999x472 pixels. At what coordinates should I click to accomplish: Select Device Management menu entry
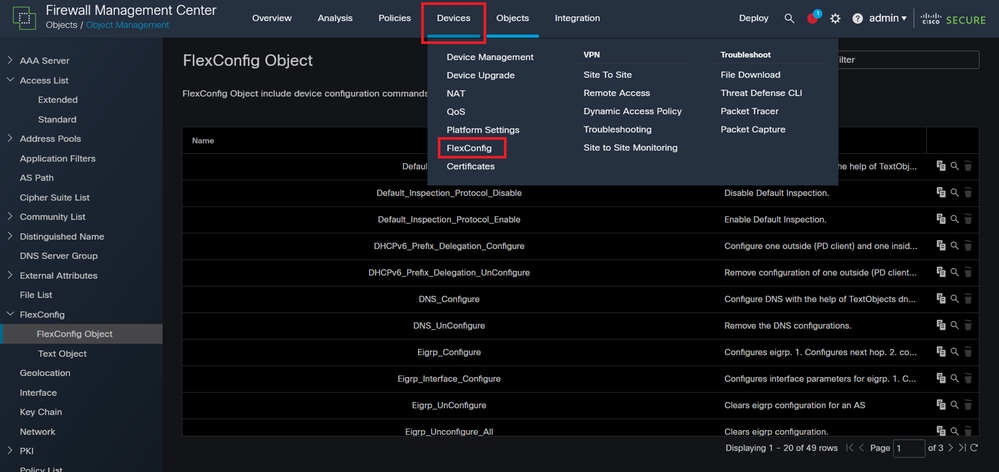[x=490, y=57]
